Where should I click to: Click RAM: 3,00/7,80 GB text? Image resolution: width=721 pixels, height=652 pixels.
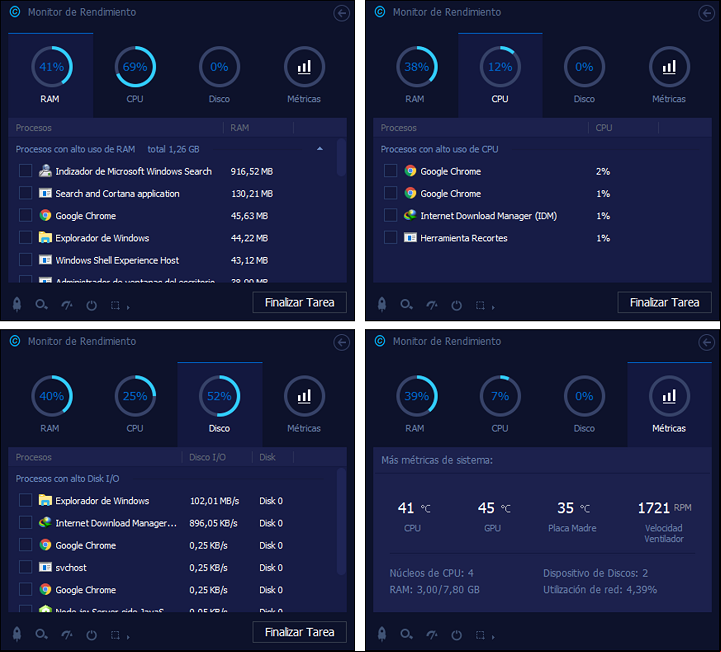pyautogui.click(x=435, y=589)
